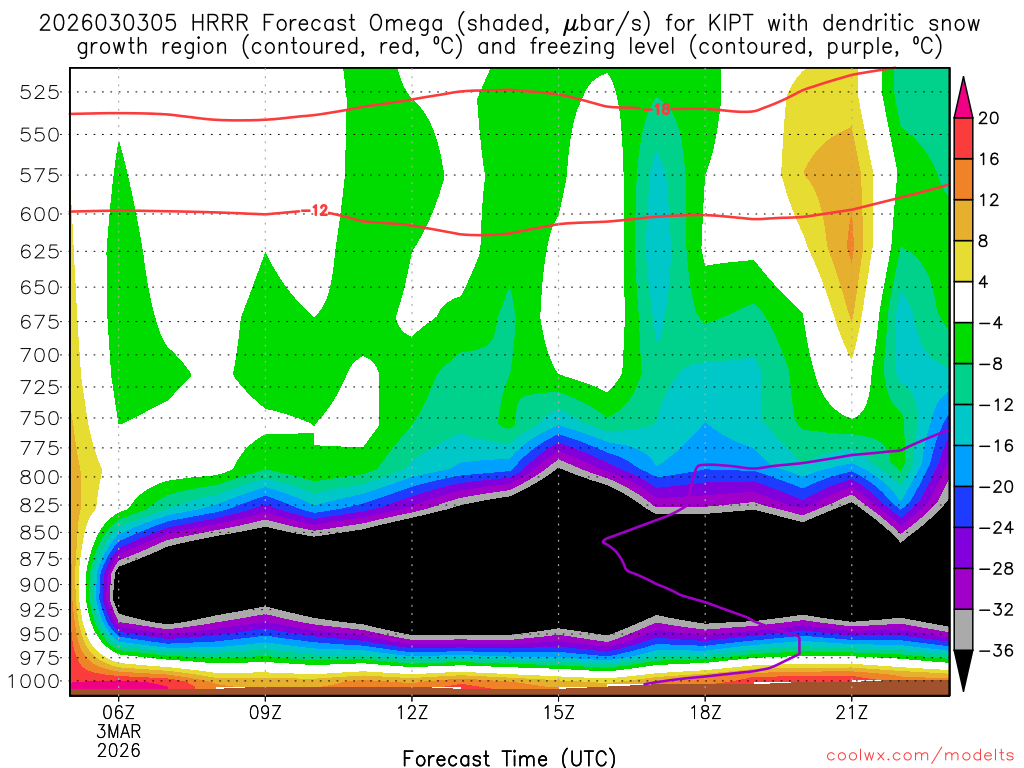Click the 775 pressure level label
Image resolution: width=1024 pixels, height=768 pixels.
[x=40, y=449]
